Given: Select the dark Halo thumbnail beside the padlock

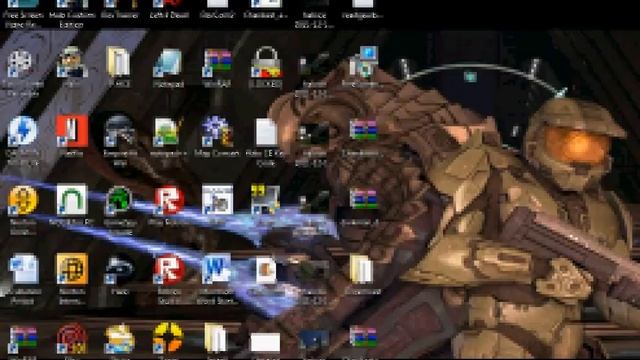Looking at the screenshot, I should (314, 64).
